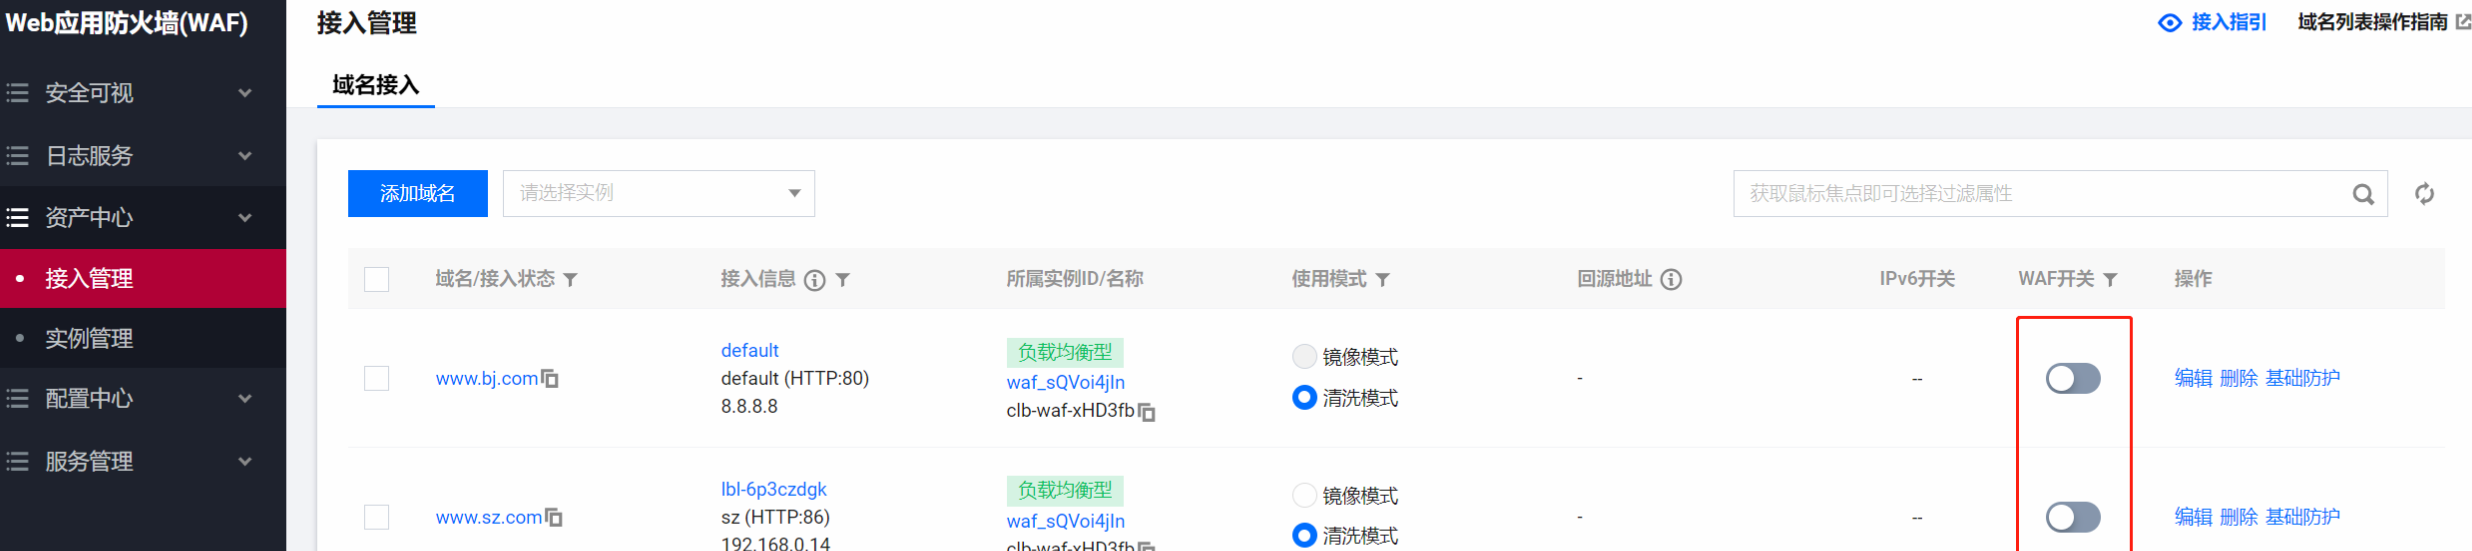2472x551 pixels.
Task: Open the filter for WAF开关 column
Action: pyautogui.click(x=2110, y=280)
